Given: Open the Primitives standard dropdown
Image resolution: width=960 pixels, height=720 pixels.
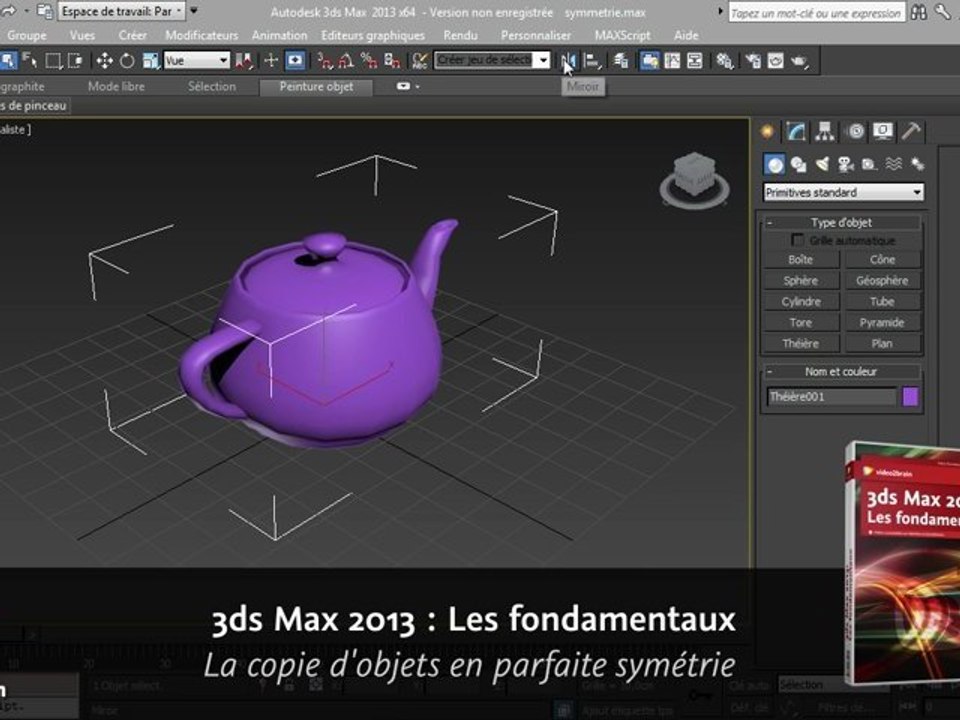Looking at the screenshot, I should pos(843,192).
